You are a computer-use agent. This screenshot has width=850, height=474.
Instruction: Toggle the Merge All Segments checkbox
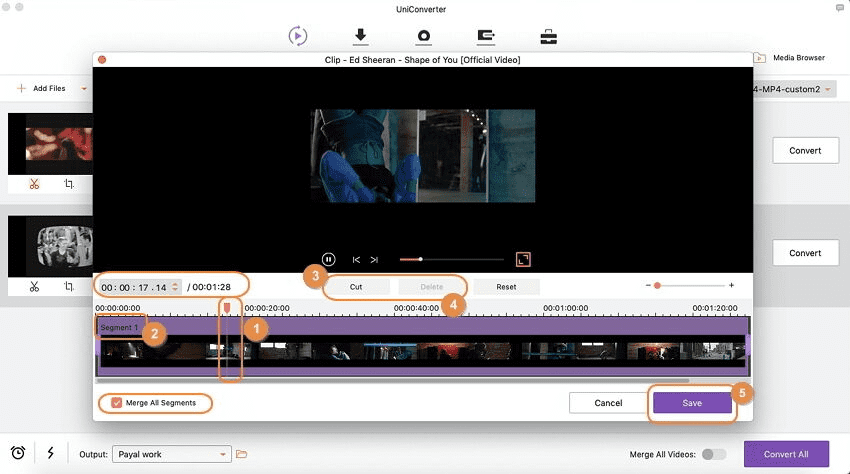pos(116,403)
